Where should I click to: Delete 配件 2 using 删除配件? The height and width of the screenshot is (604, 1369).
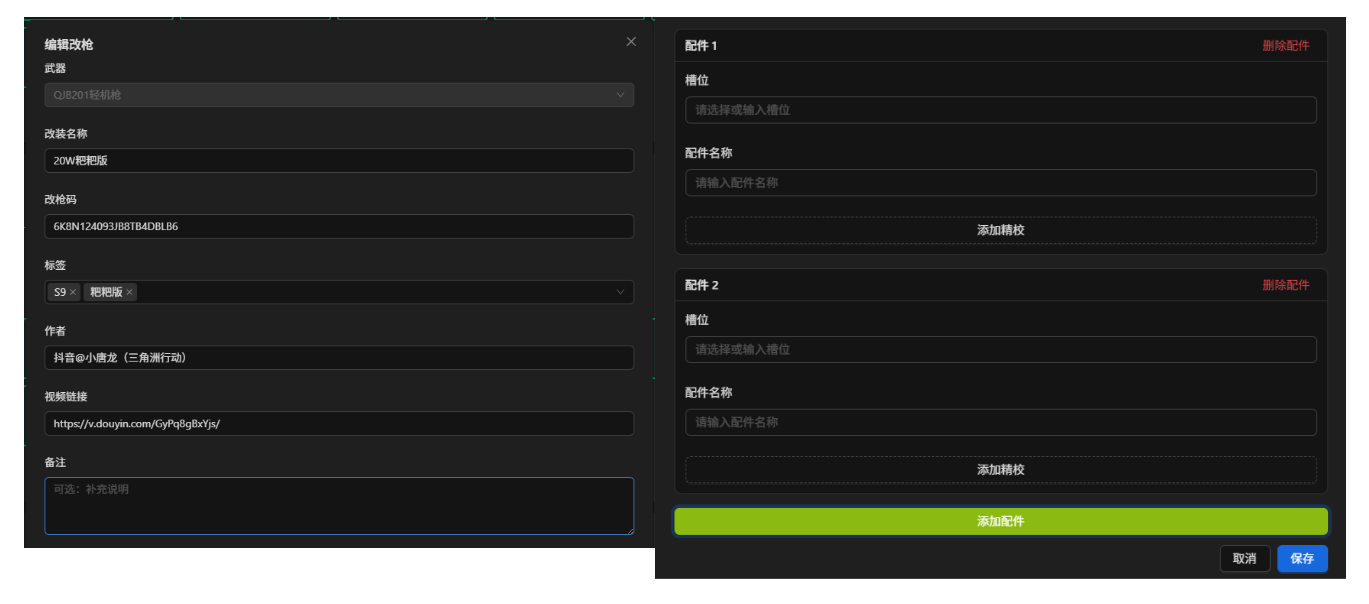1285,285
